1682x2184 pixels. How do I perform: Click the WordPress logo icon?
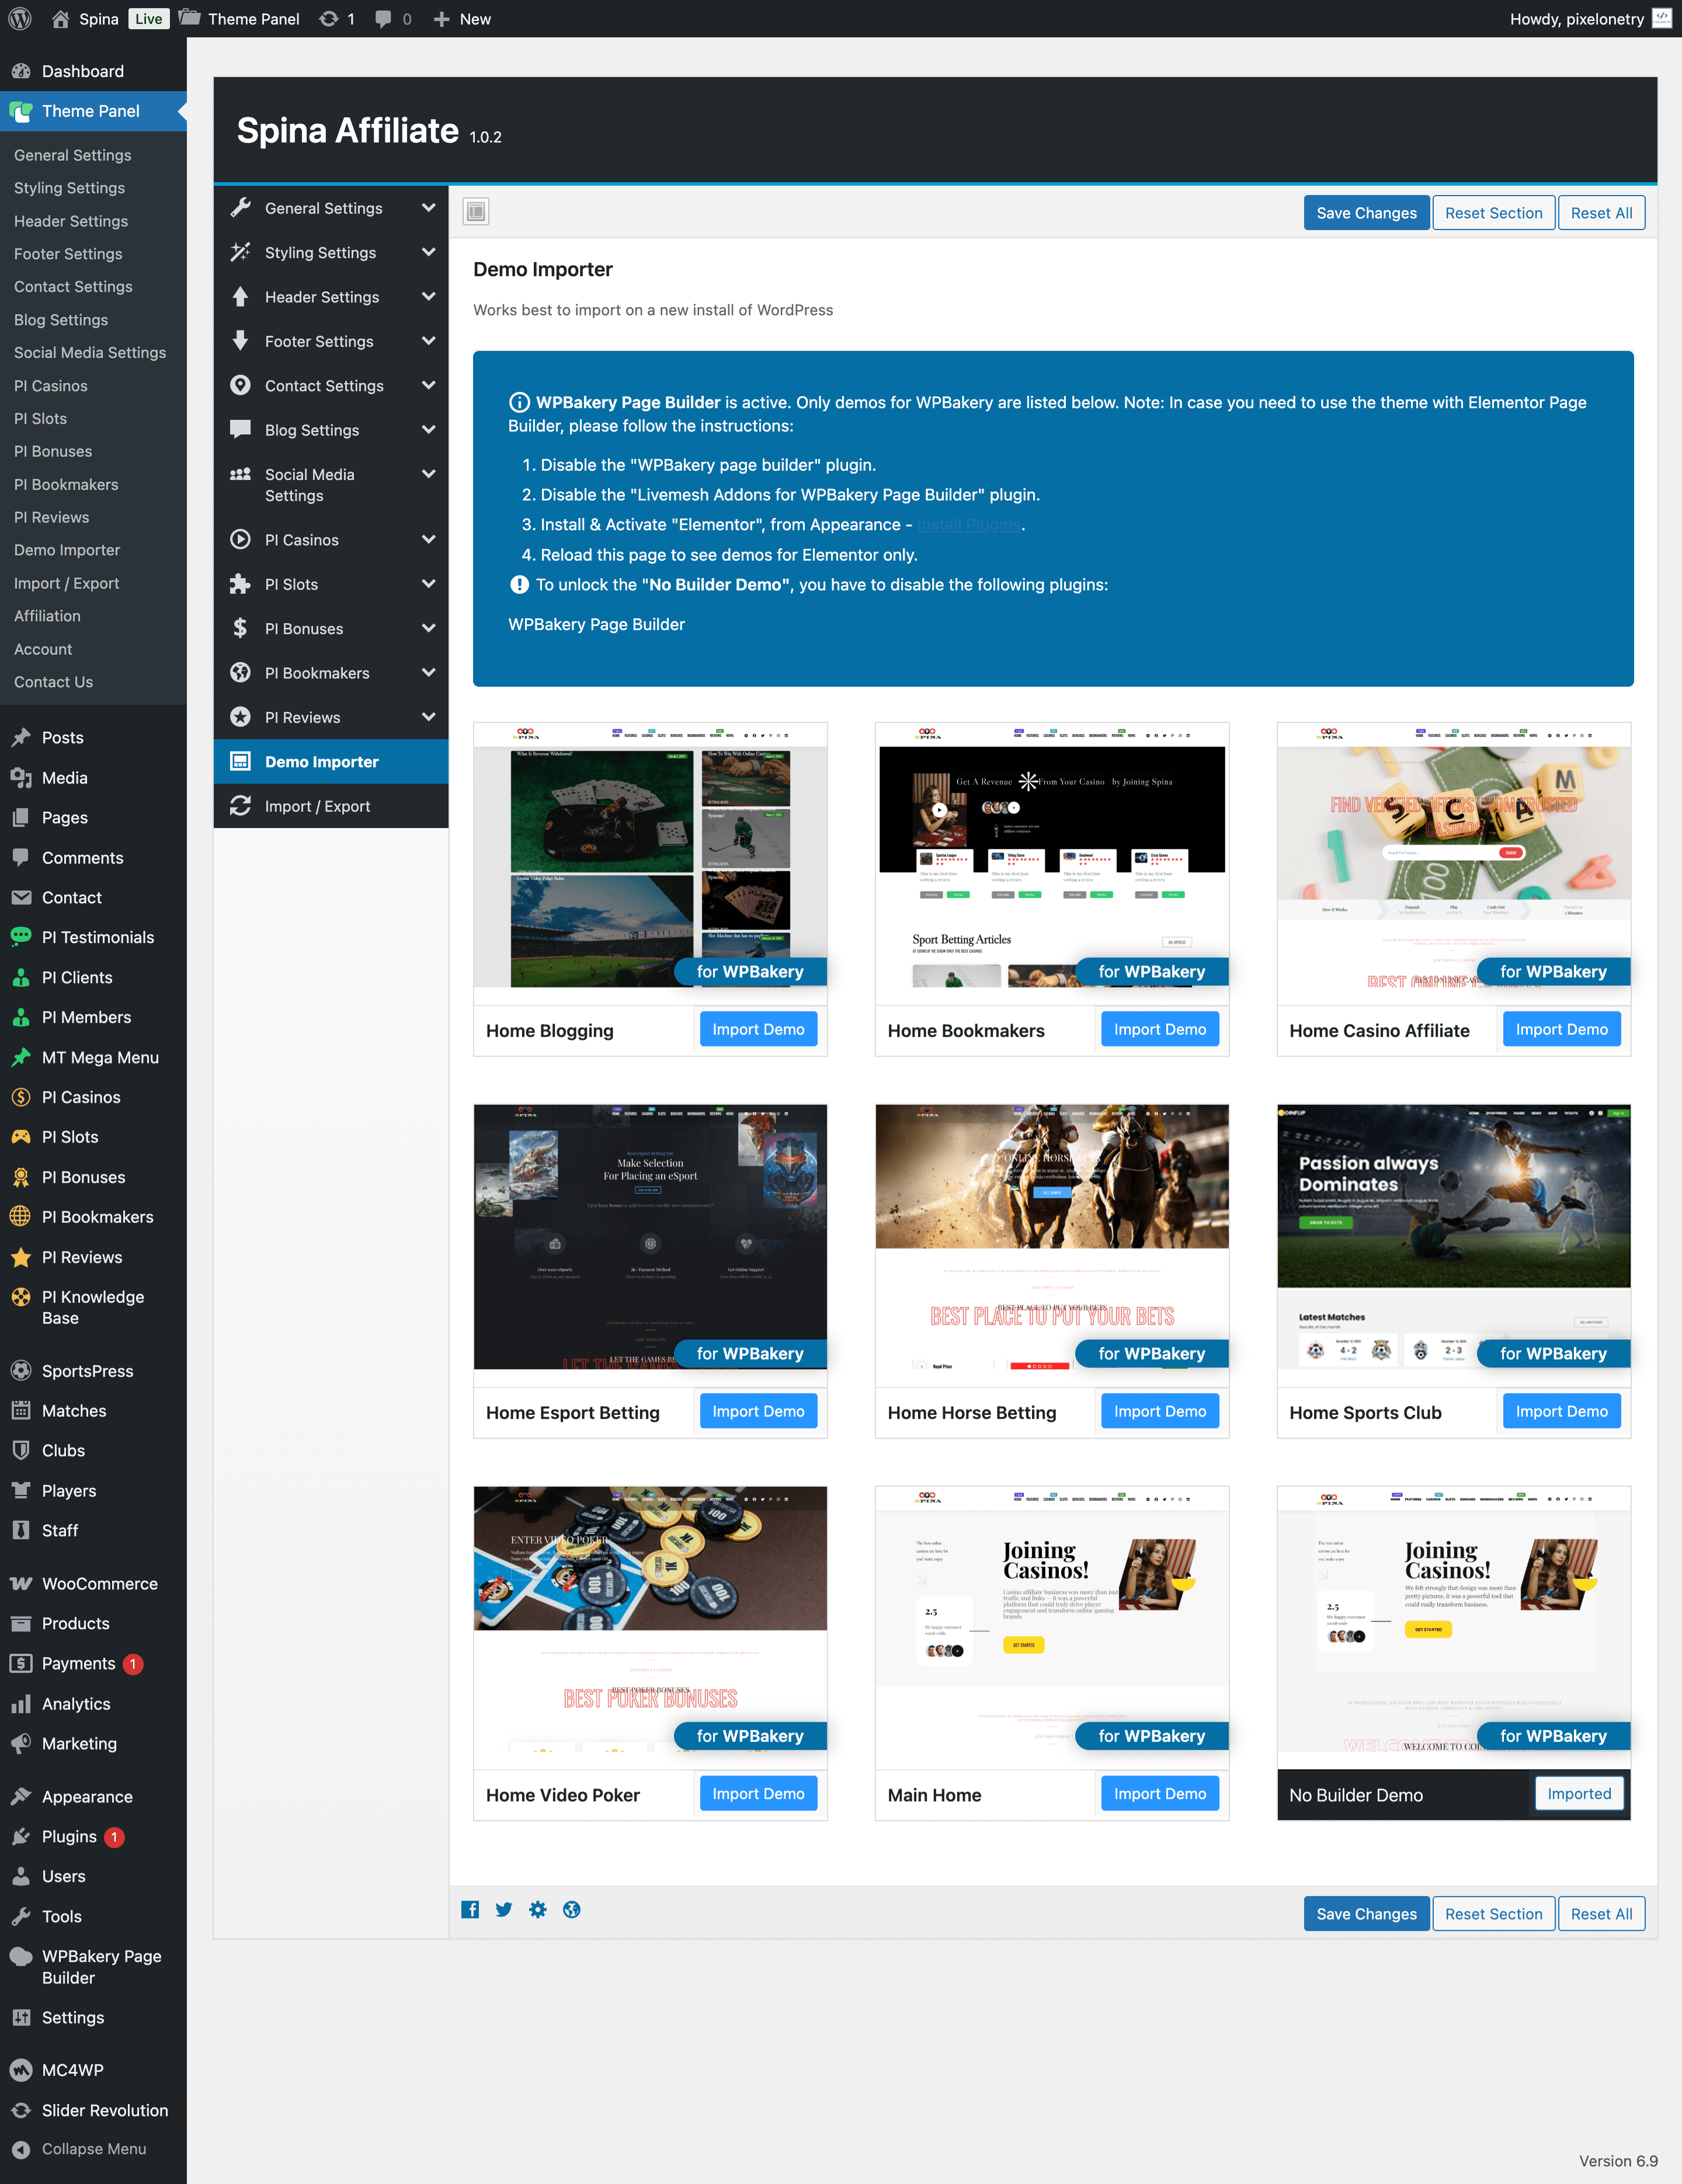pyautogui.click(x=19, y=19)
